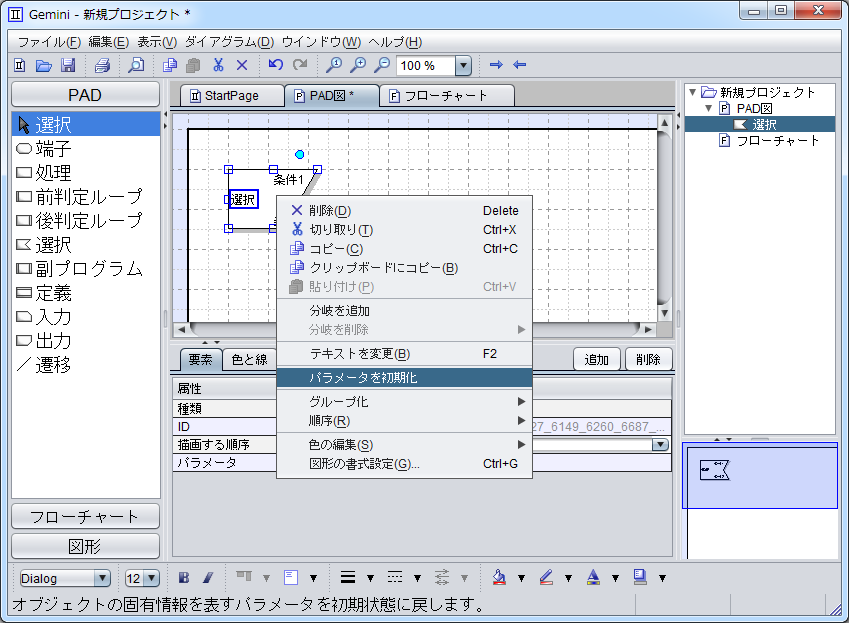This screenshot has height=623, width=849.
Task: Click the cut scissors toolbar icon
Action: click(x=218, y=65)
